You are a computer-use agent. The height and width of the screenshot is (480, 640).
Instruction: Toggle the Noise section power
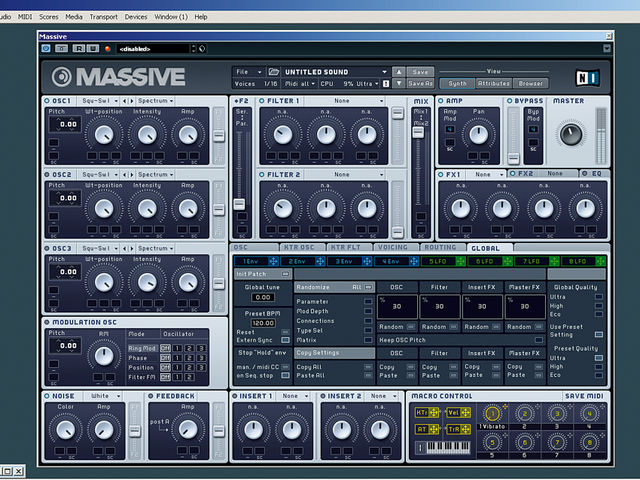47,396
